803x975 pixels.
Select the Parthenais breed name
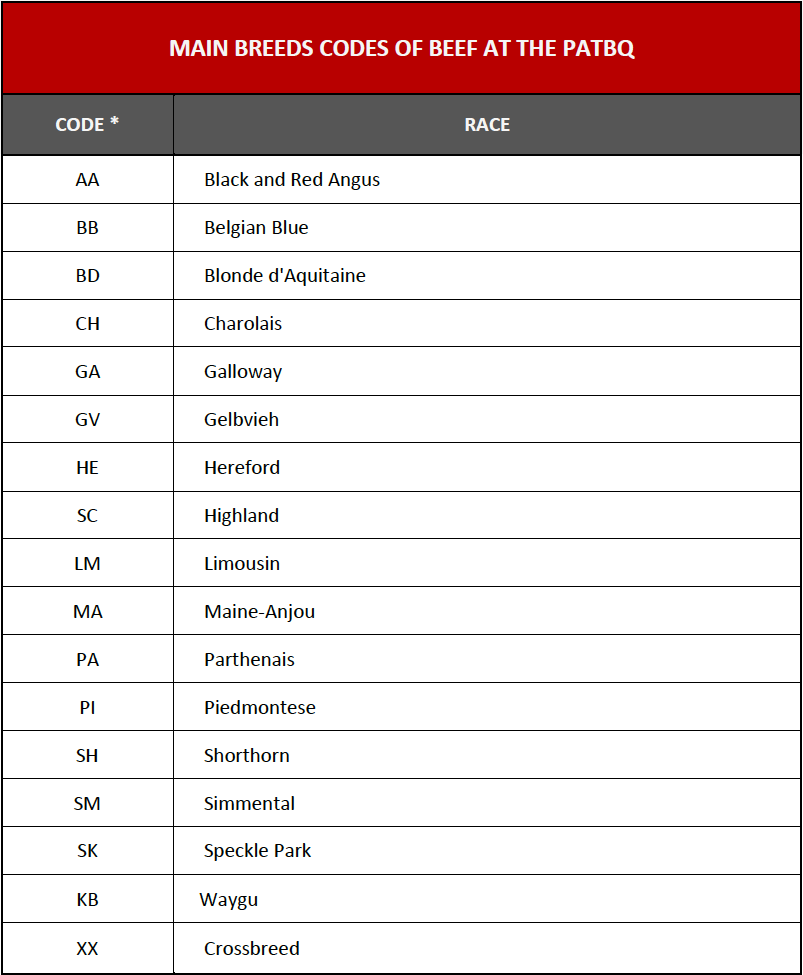point(249,660)
